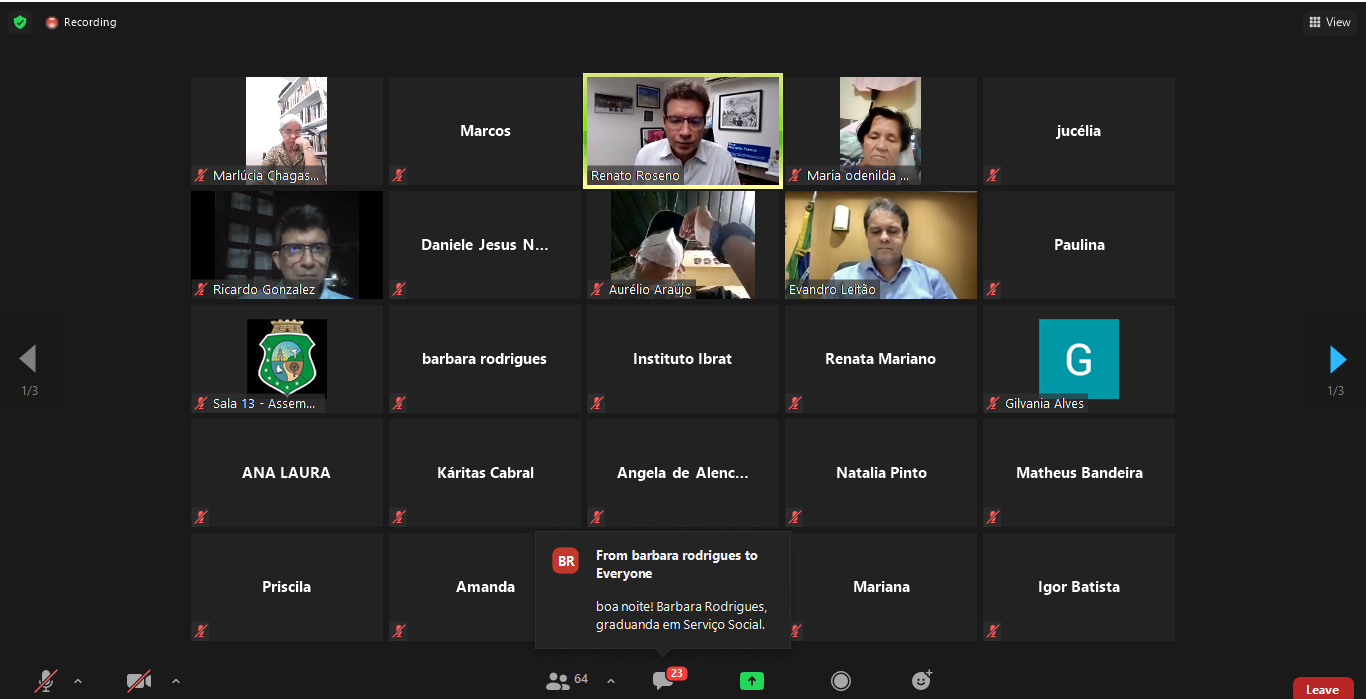Open the chat with 23 unread messages
Viewport: 1366px width, 699px height.
(x=663, y=681)
